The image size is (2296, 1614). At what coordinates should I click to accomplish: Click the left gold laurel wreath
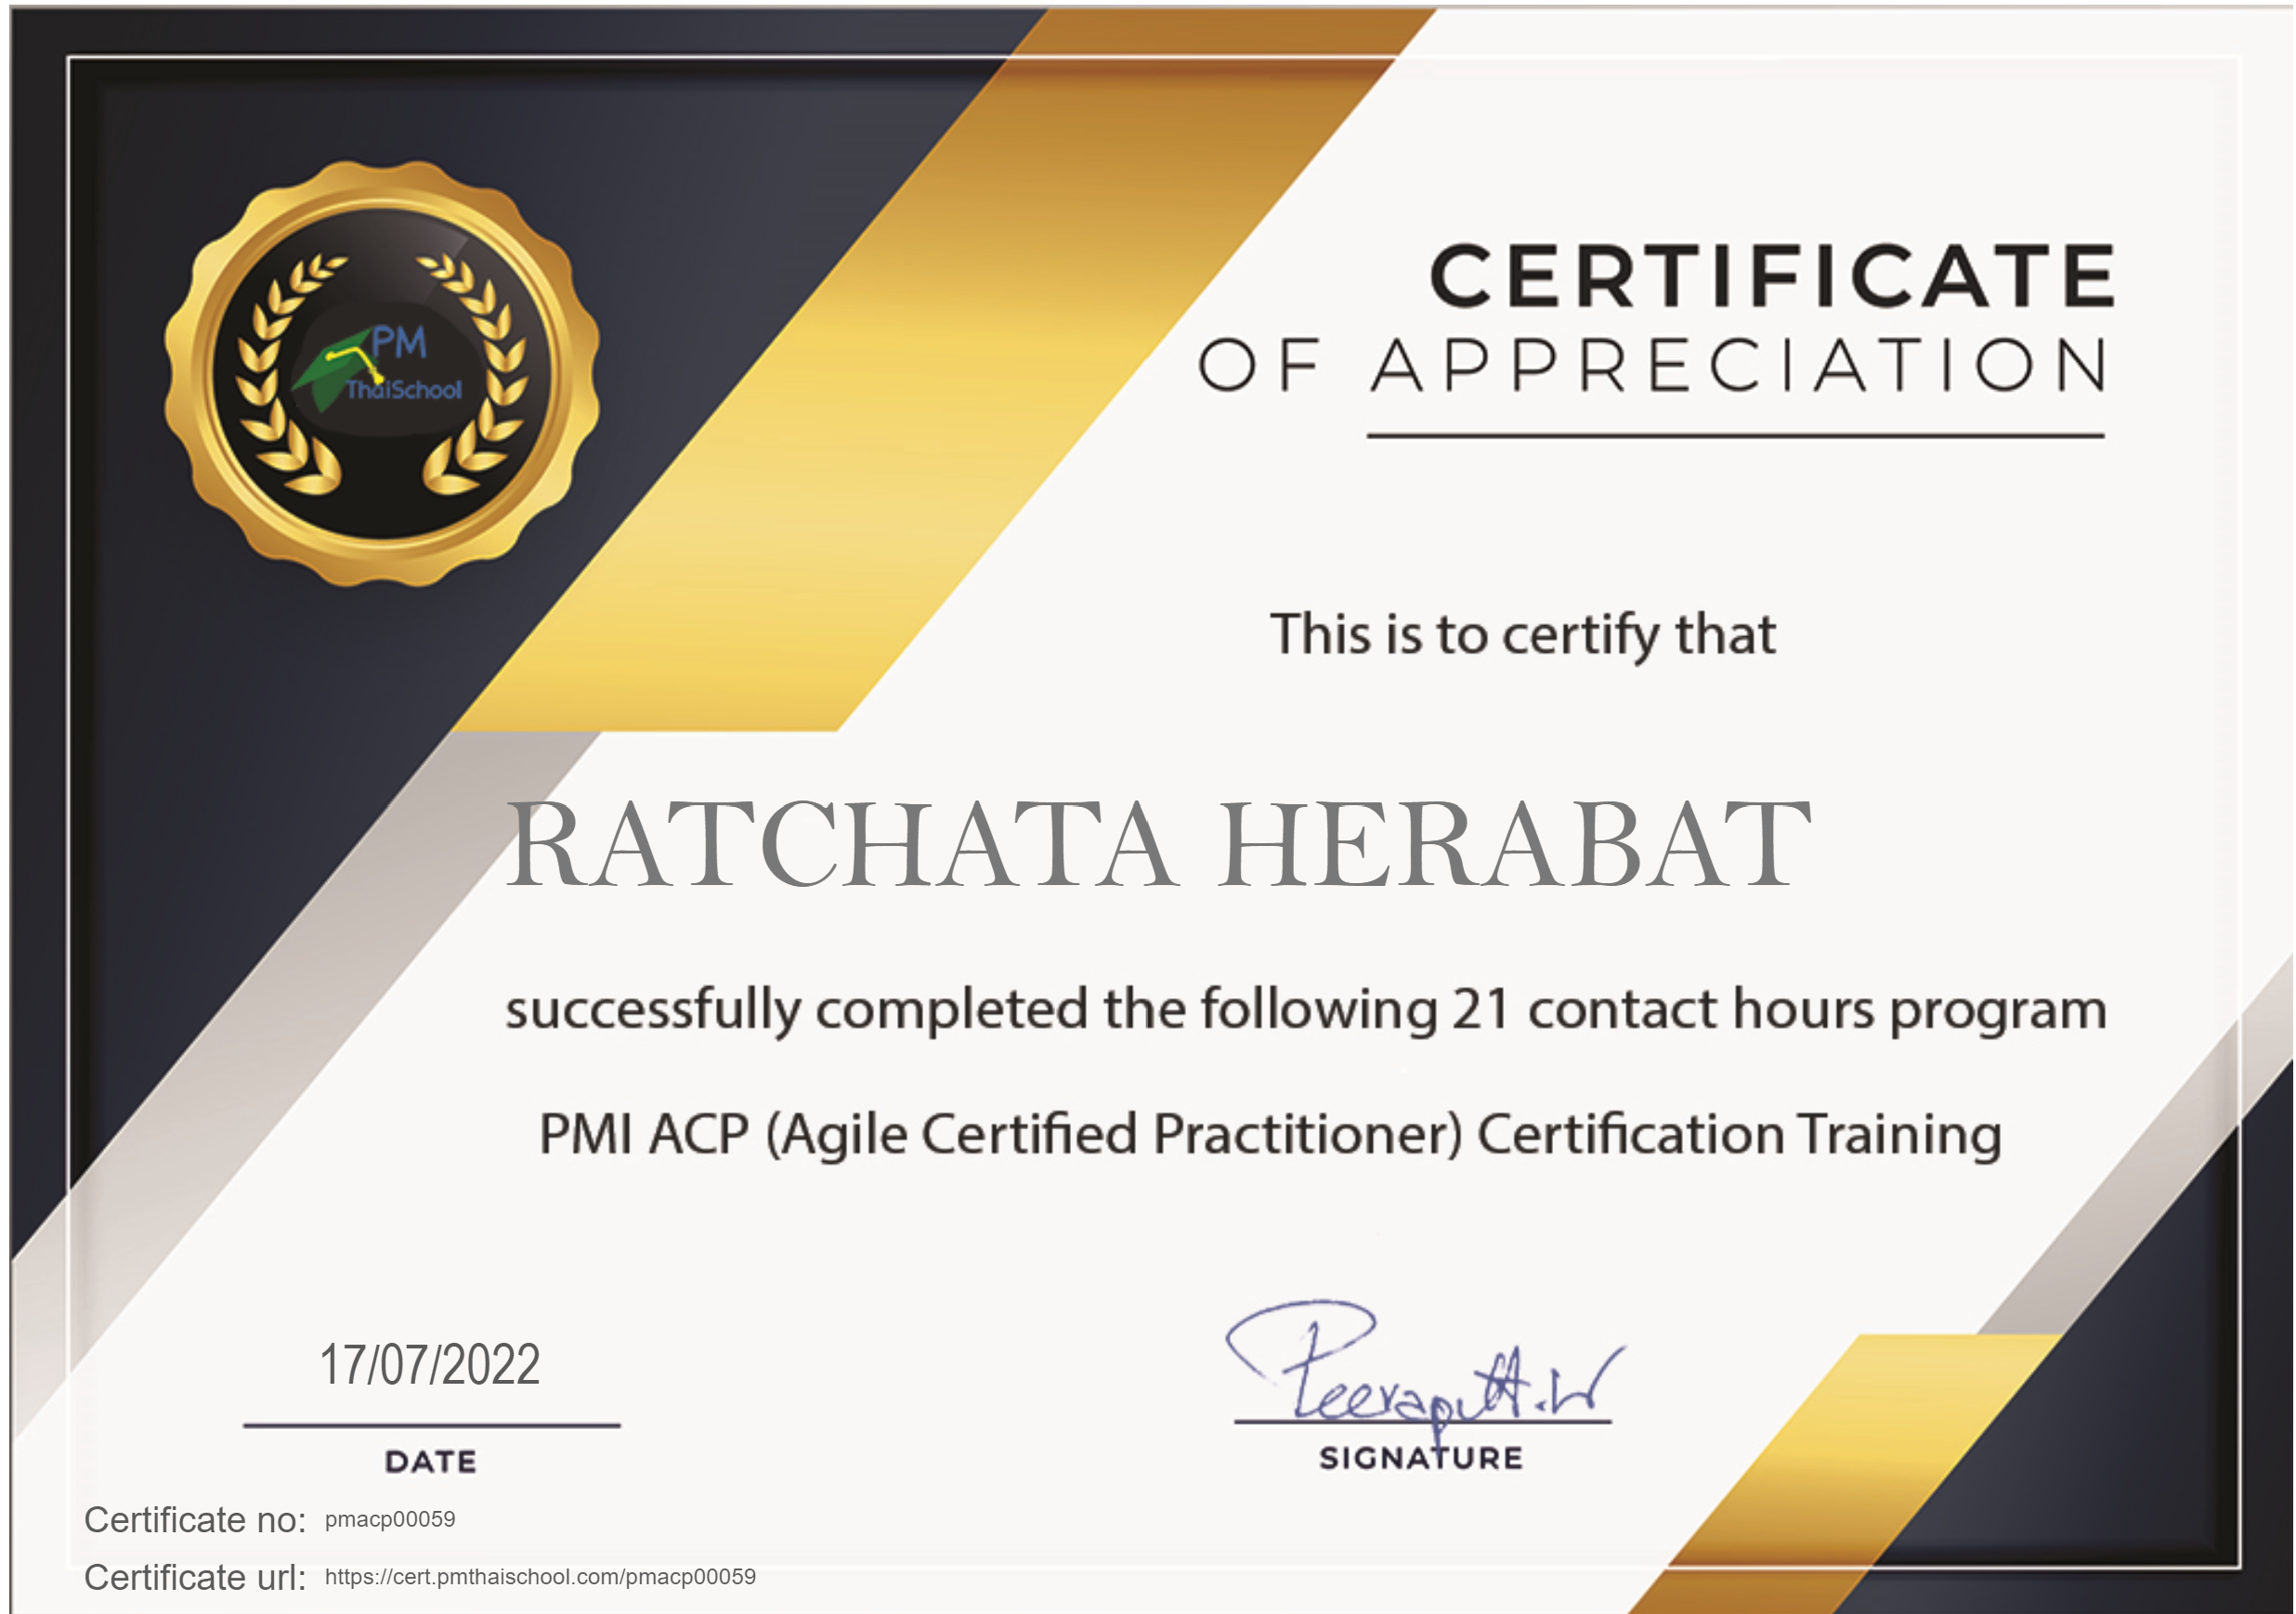[272, 380]
